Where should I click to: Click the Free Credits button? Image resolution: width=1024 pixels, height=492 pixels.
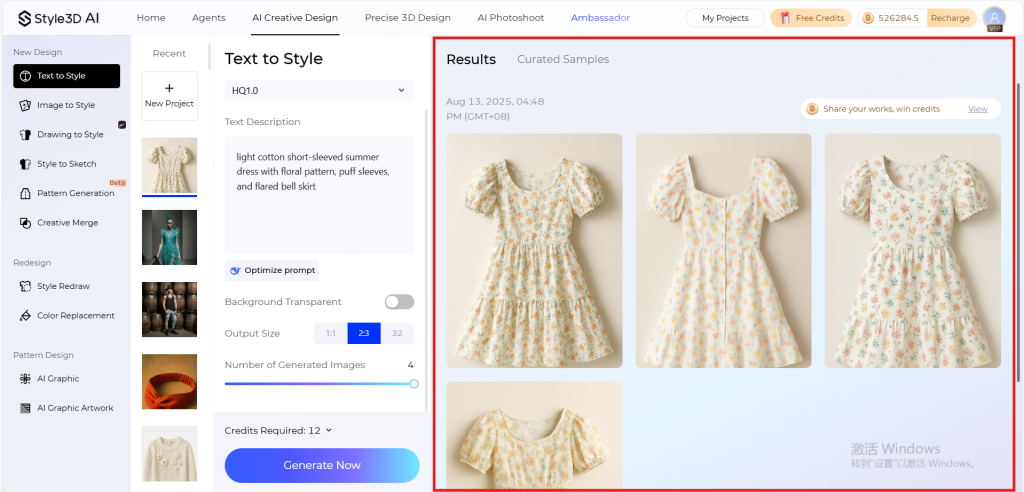[x=811, y=18]
